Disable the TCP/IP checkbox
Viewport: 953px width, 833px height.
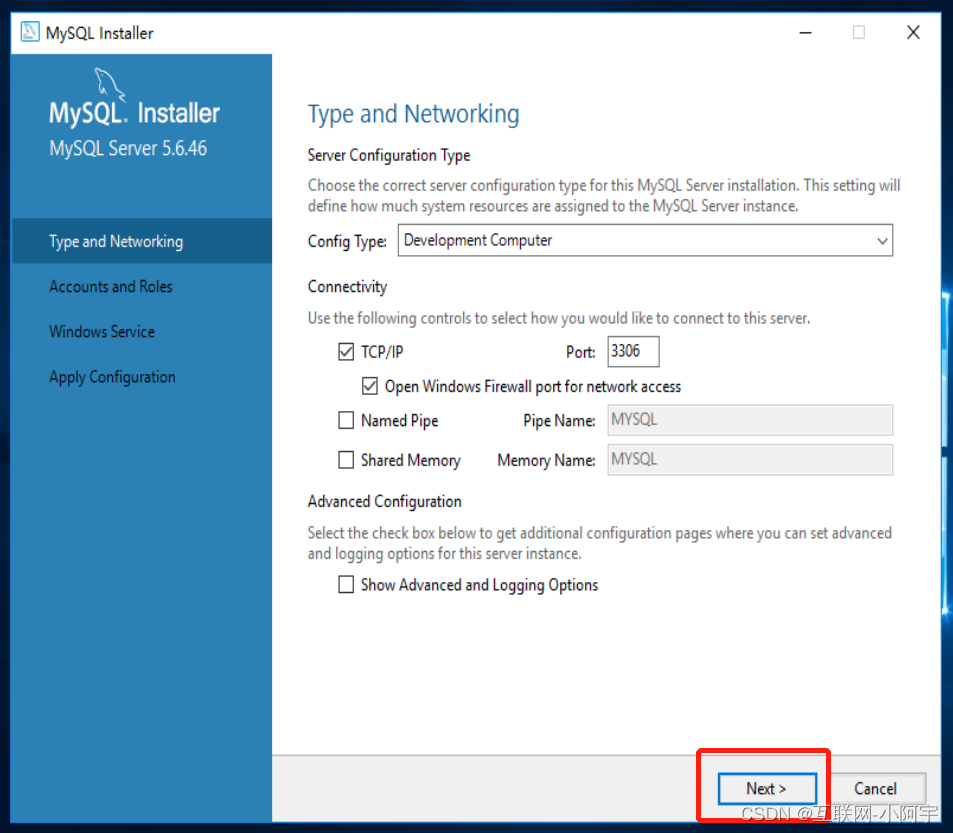pos(345,351)
